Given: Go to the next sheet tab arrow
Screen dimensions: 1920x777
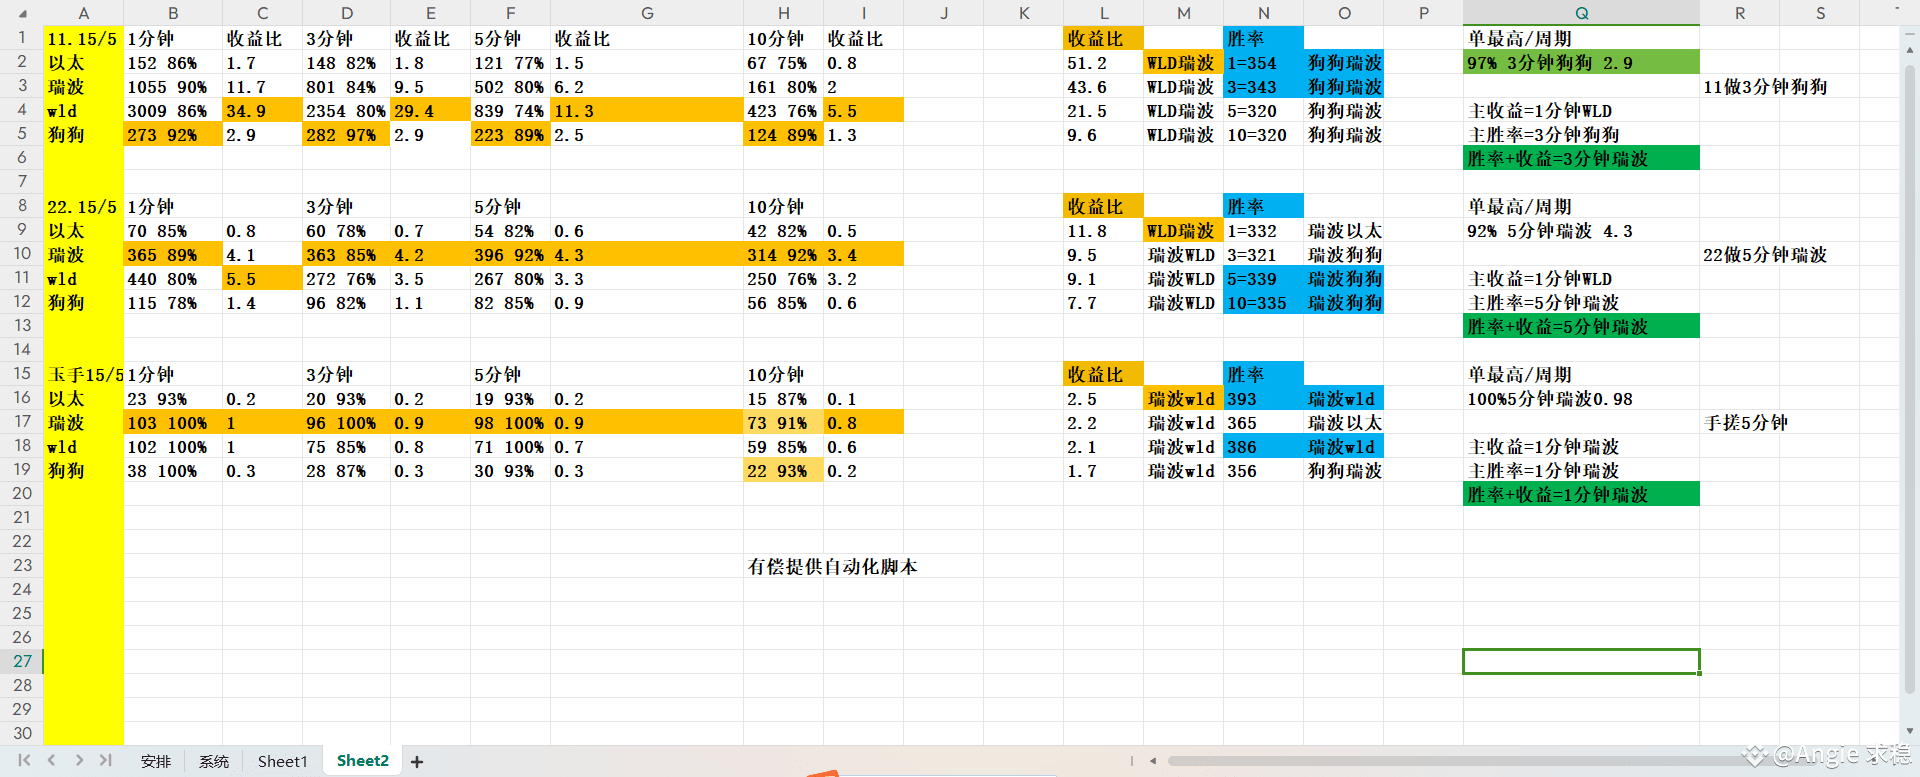Looking at the screenshot, I should (x=79, y=761).
